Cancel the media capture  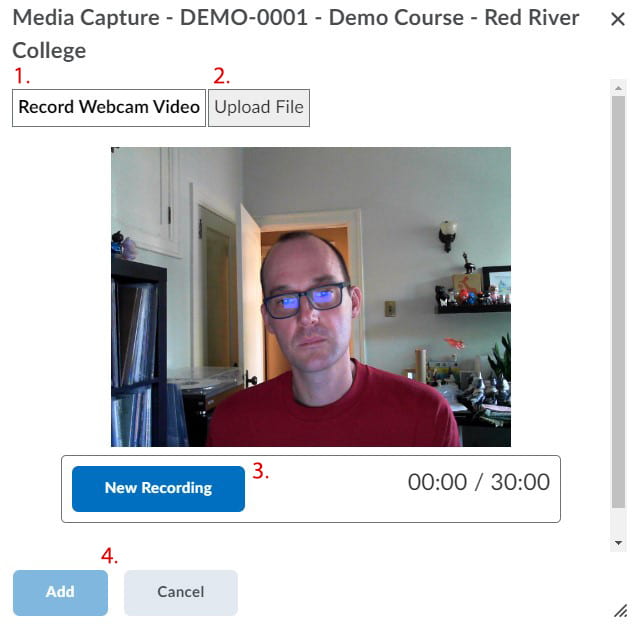pyautogui.click(x=181, y=592)
